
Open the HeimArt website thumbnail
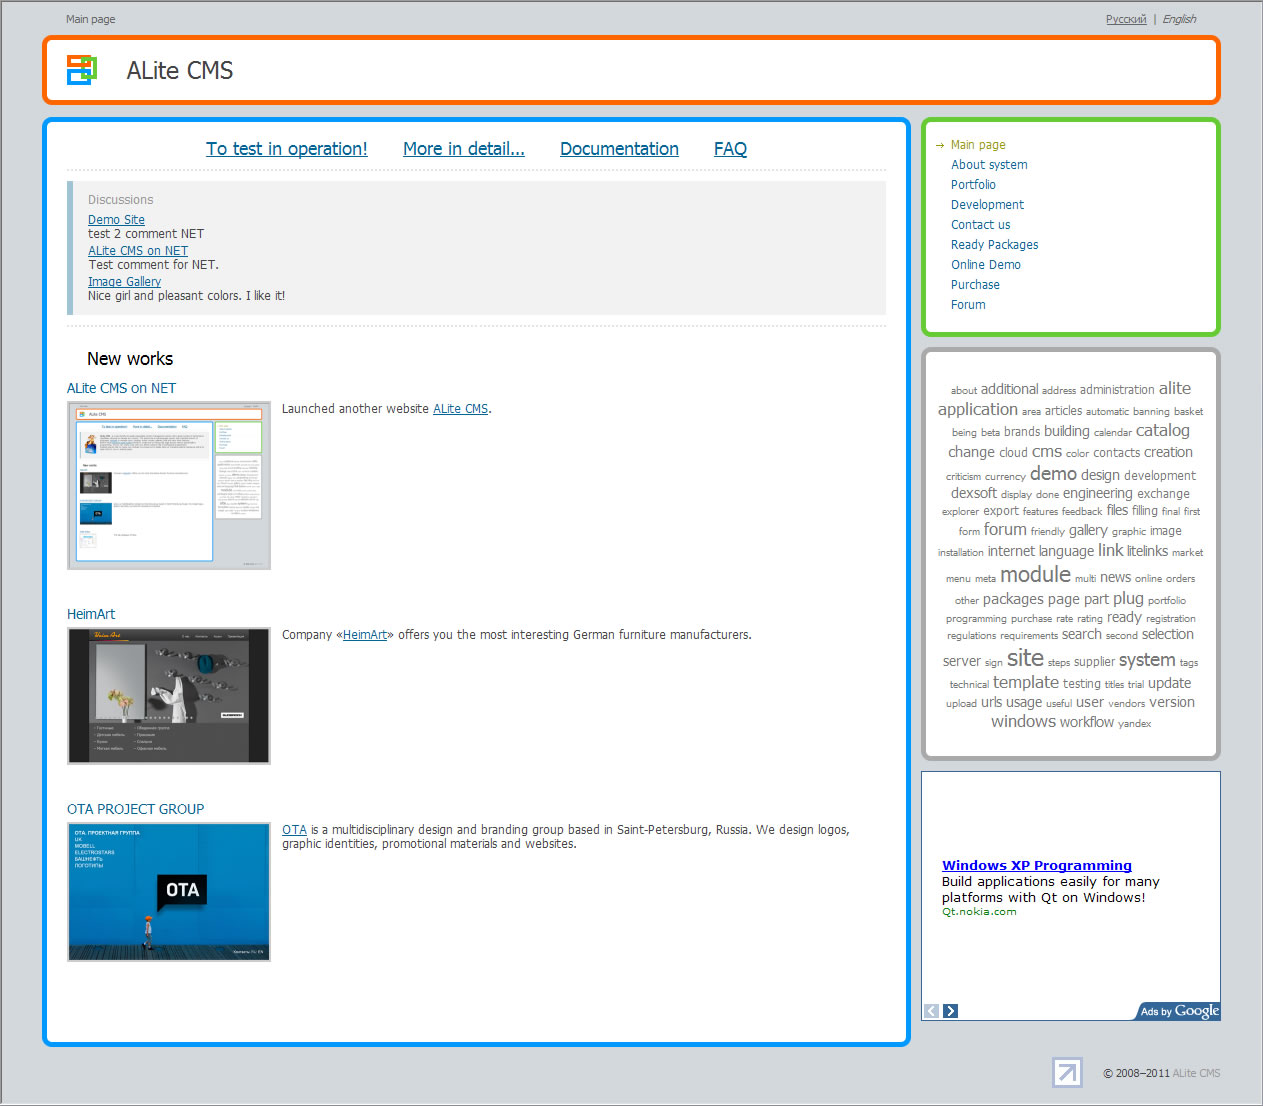click(x=169, y=696)
